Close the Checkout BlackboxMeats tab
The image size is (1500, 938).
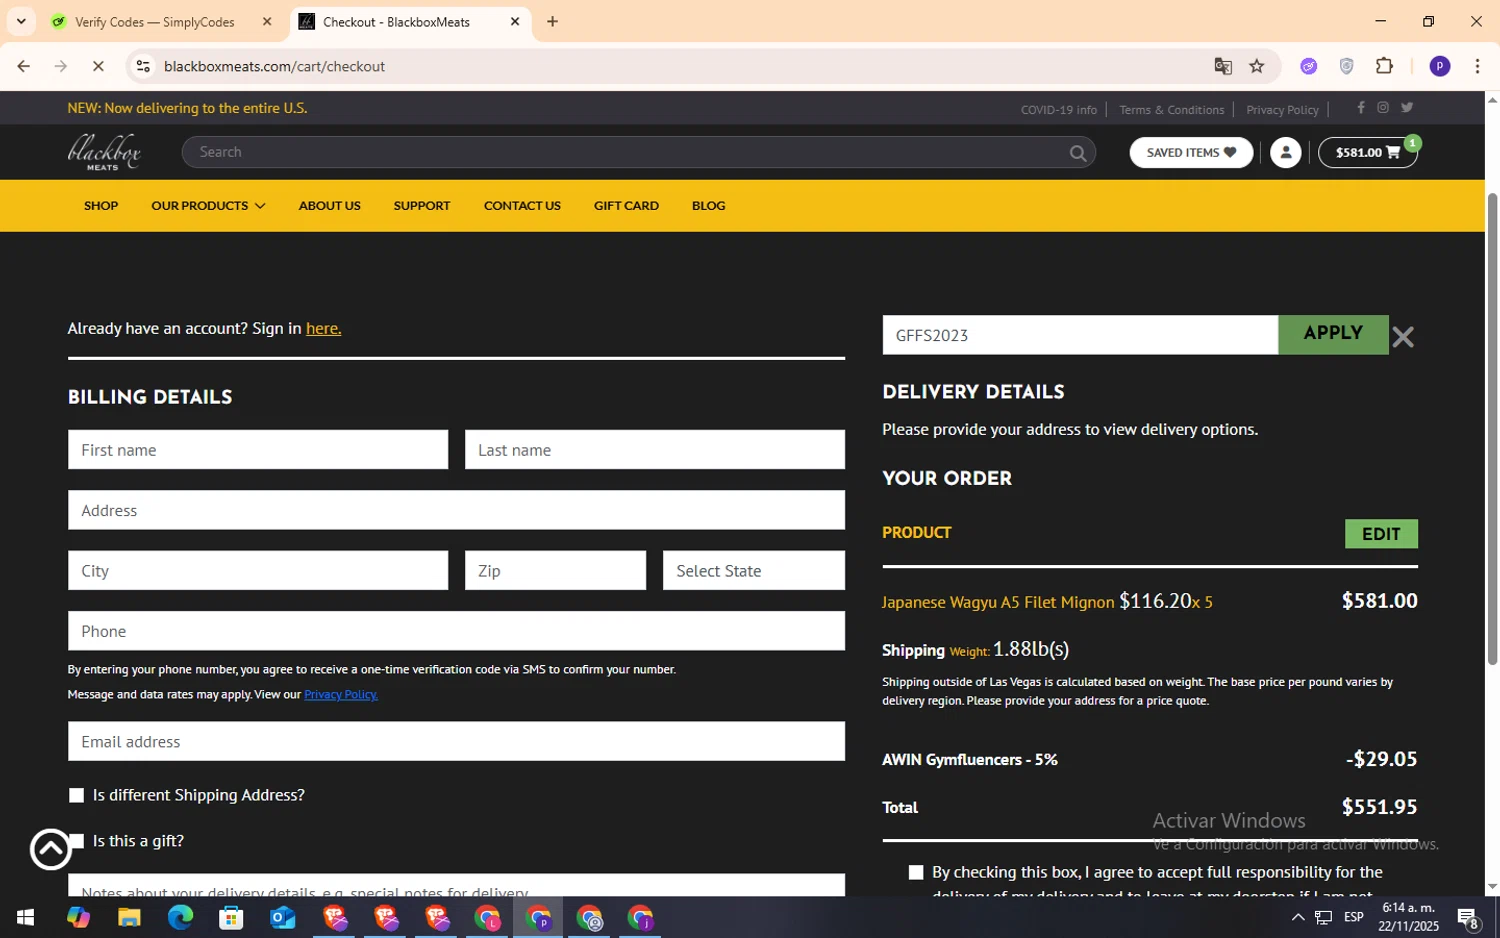tap(515, 21)
